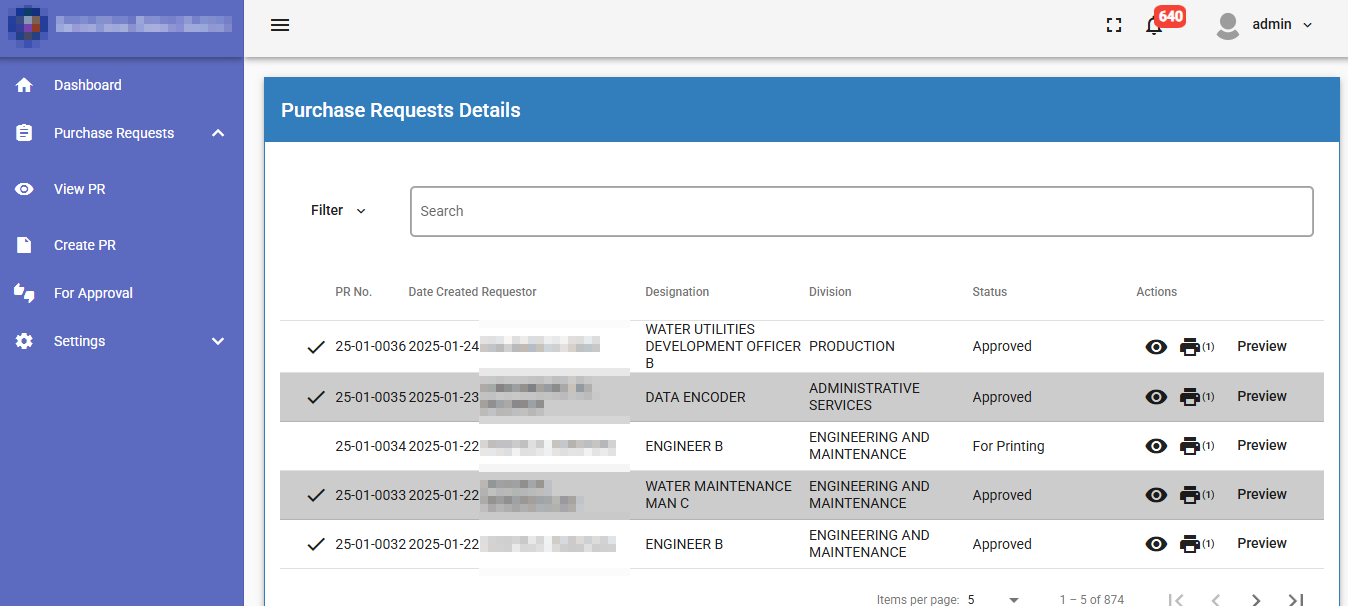Viewport: 1348px width, 606px height.
Task: Open the Filter dropdown
Action: (x=338, y=211)
